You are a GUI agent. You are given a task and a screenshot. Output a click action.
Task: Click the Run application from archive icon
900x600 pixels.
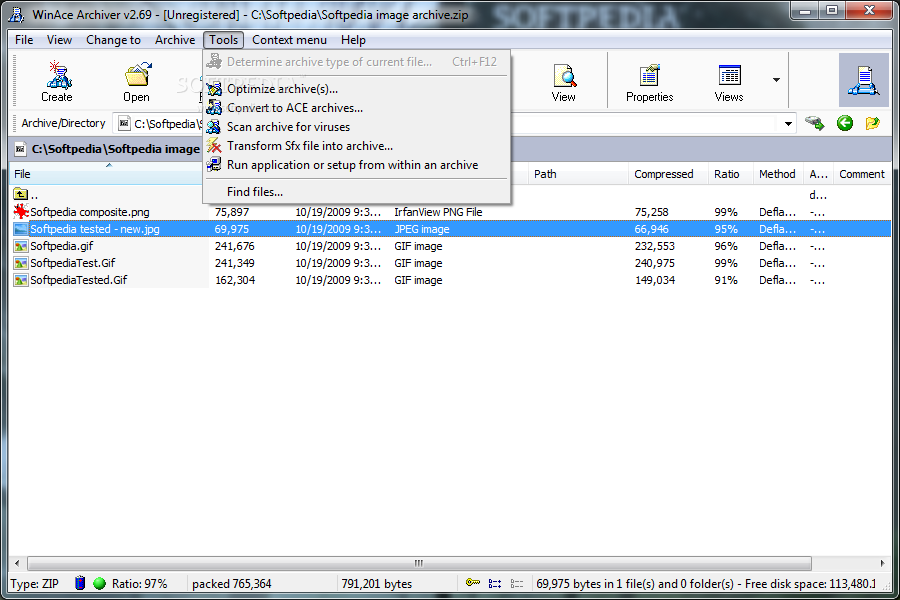(x=214, y=165)
